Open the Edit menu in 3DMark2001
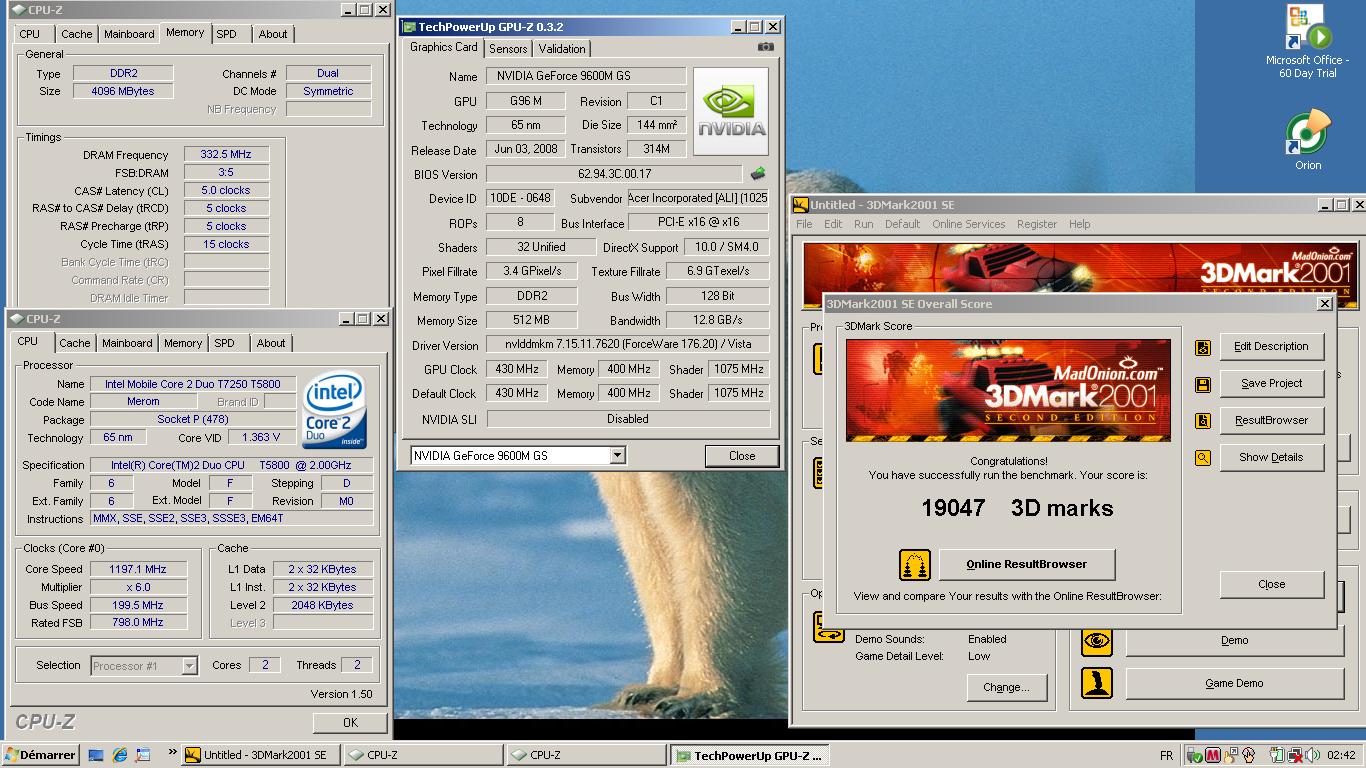The height and width of the screenshot is (768, 1366). point(833,224)
